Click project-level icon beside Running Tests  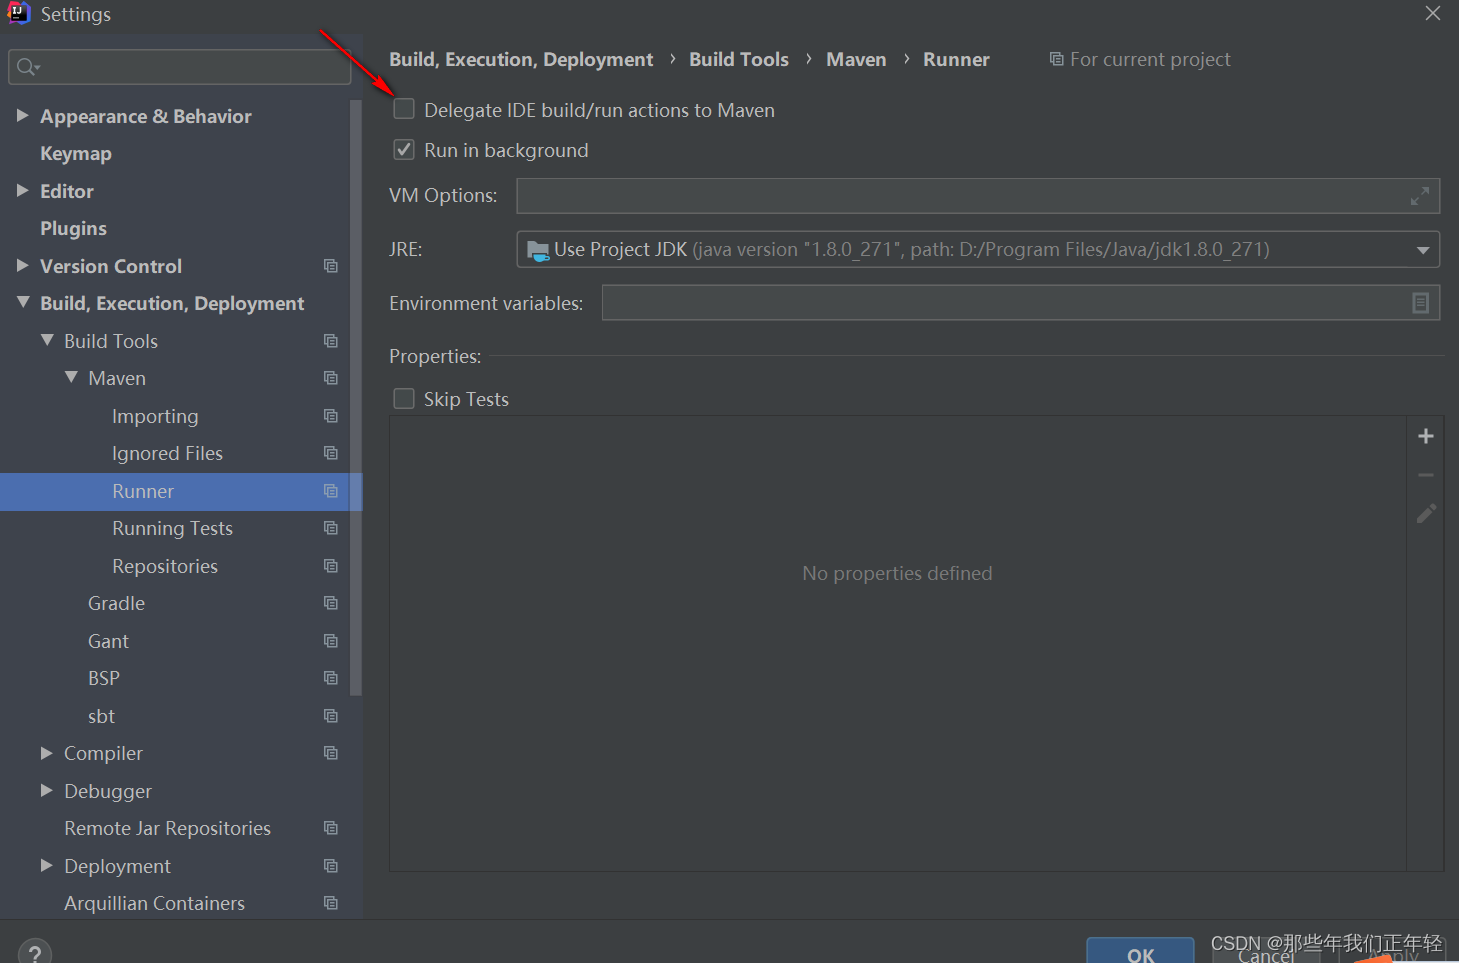pyautogui.click(x=331, y=528)
